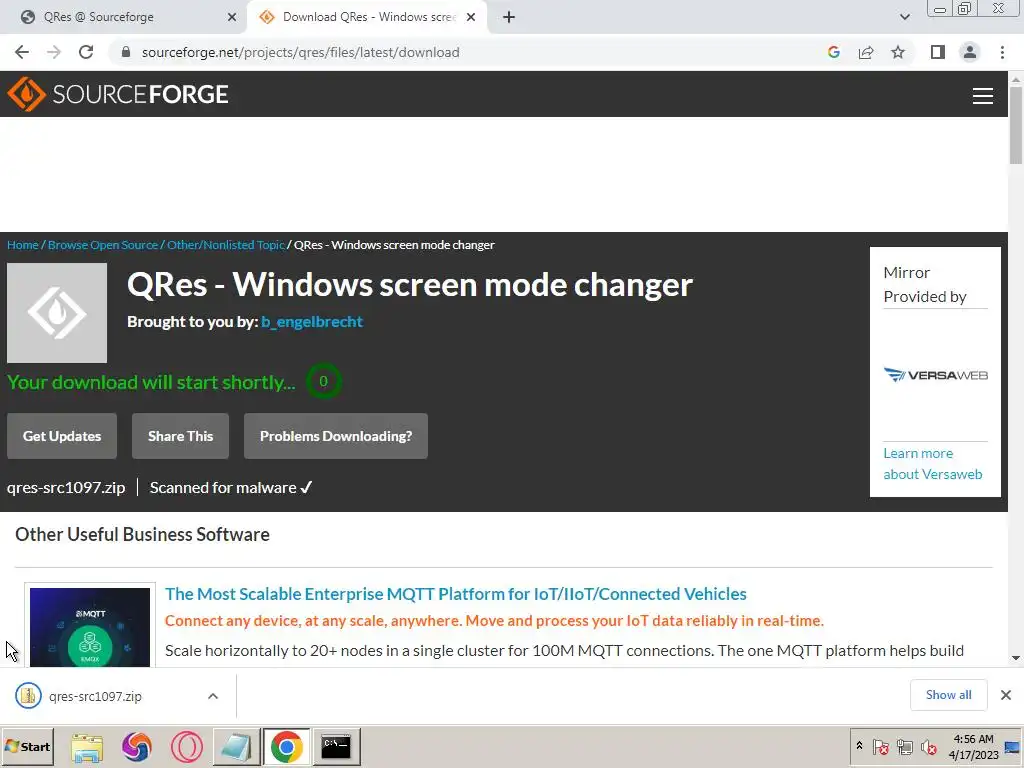This screenshot has height=768, width=1024.
Task: Click the green download countdown circle
Action: click(323, 381)
